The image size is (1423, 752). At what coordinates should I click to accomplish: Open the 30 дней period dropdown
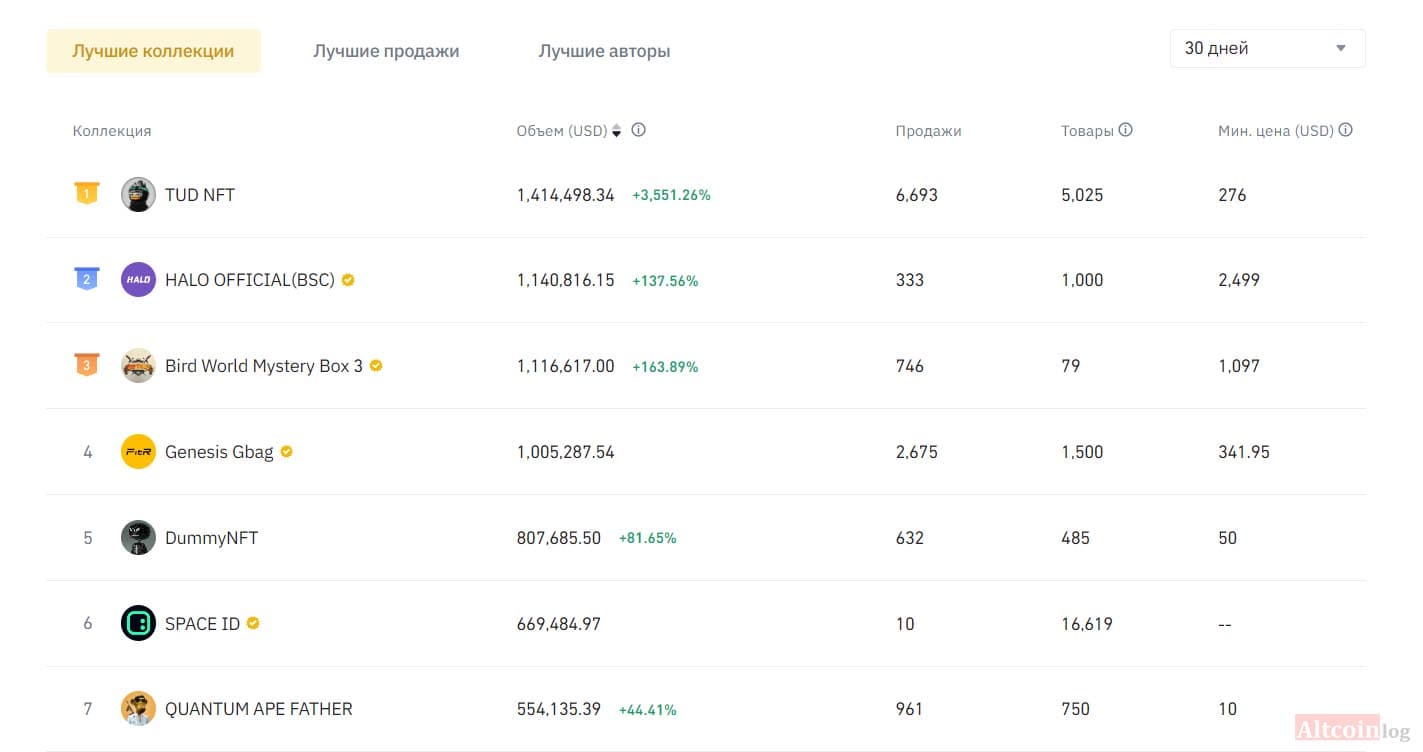(1267, 48)
